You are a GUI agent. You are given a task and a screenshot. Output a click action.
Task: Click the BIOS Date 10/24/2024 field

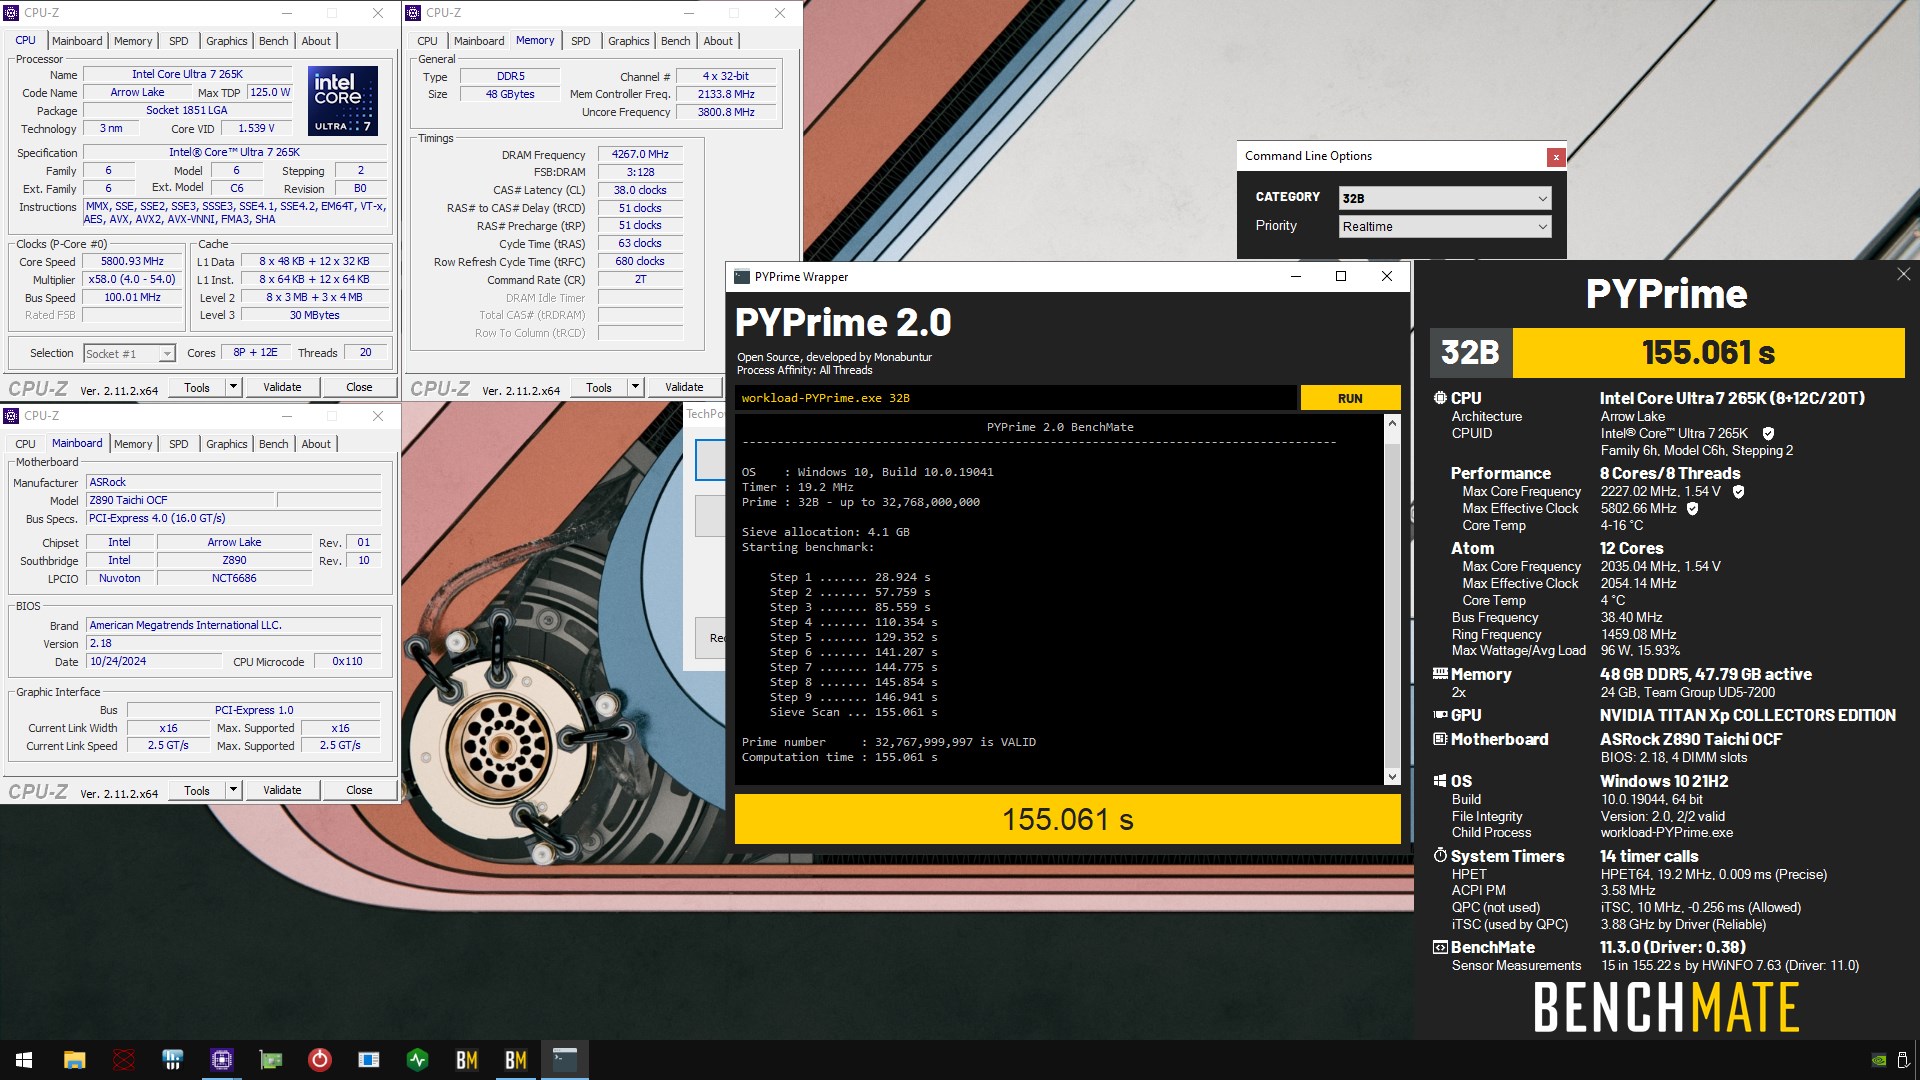pos(154,662)
